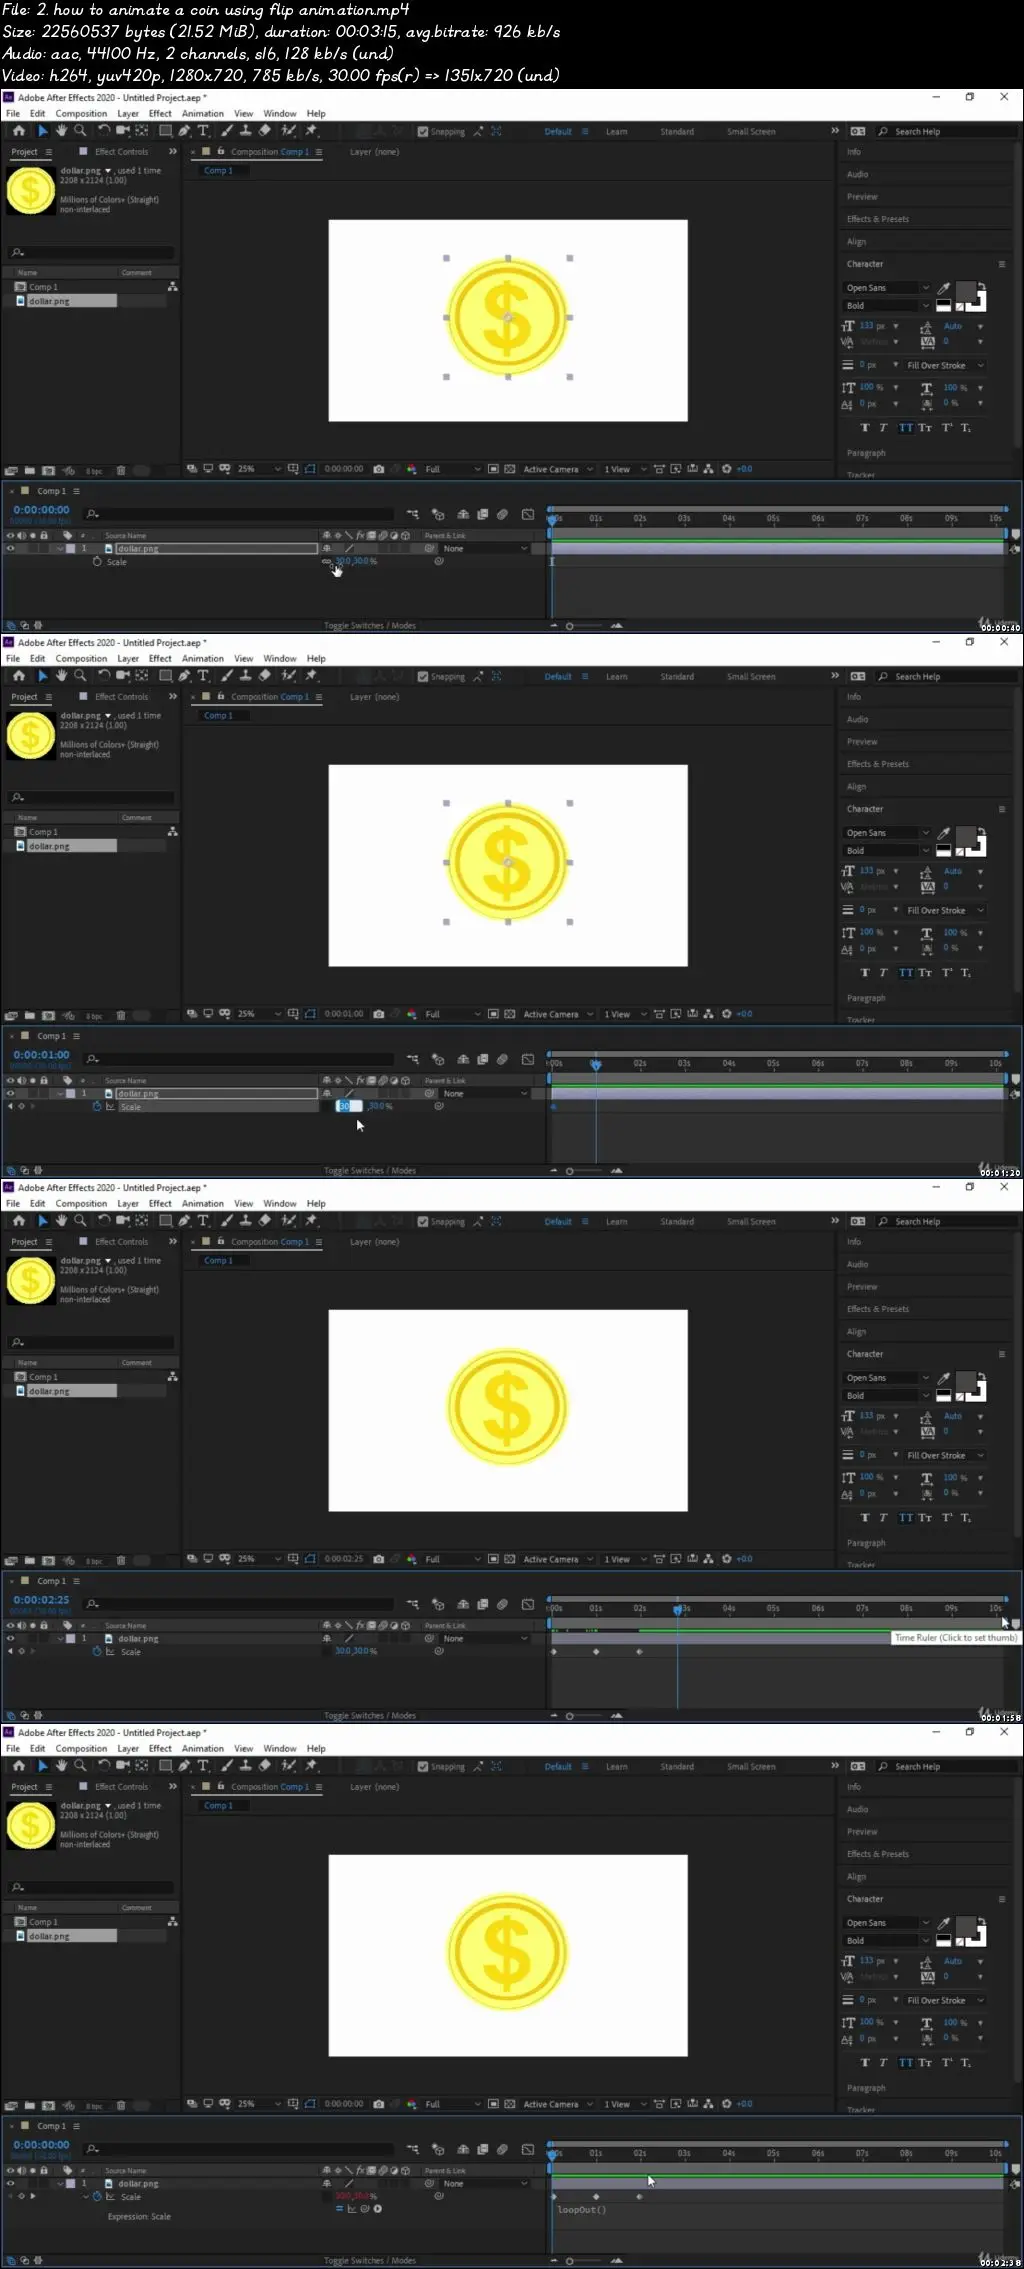Toggle enable expression equals icon in frame 00:02:38
Screen dimensions: 1024x2269
click(339, 2209)
